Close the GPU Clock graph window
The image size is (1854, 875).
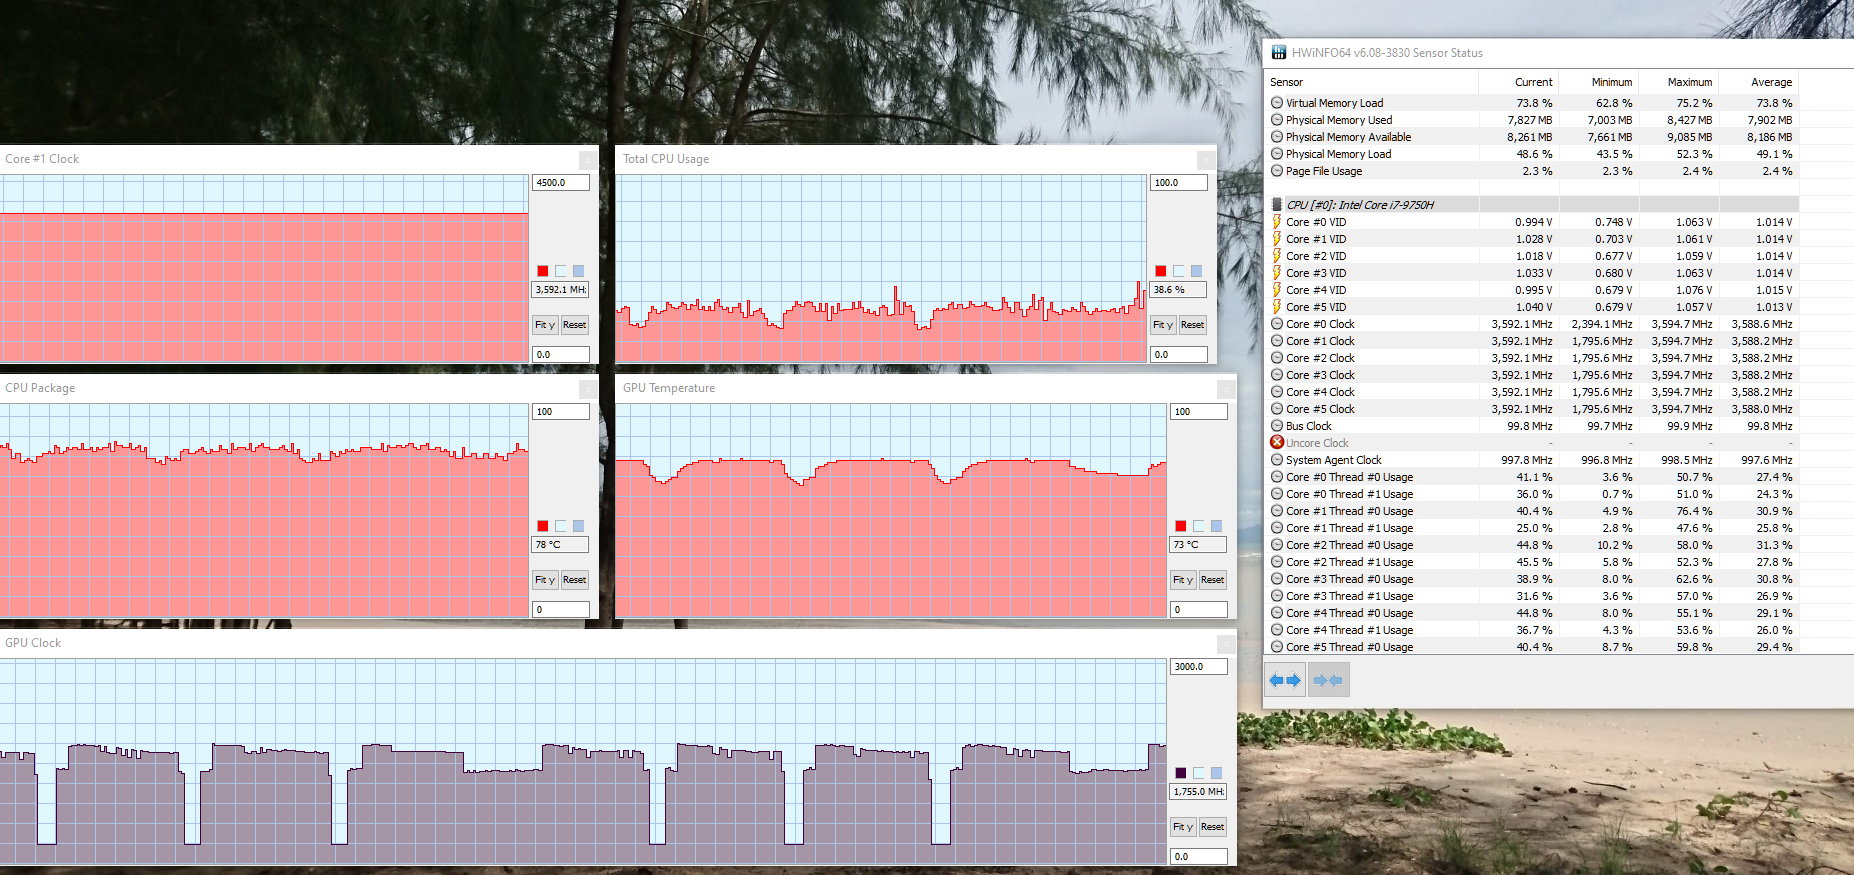[1226, 644]
